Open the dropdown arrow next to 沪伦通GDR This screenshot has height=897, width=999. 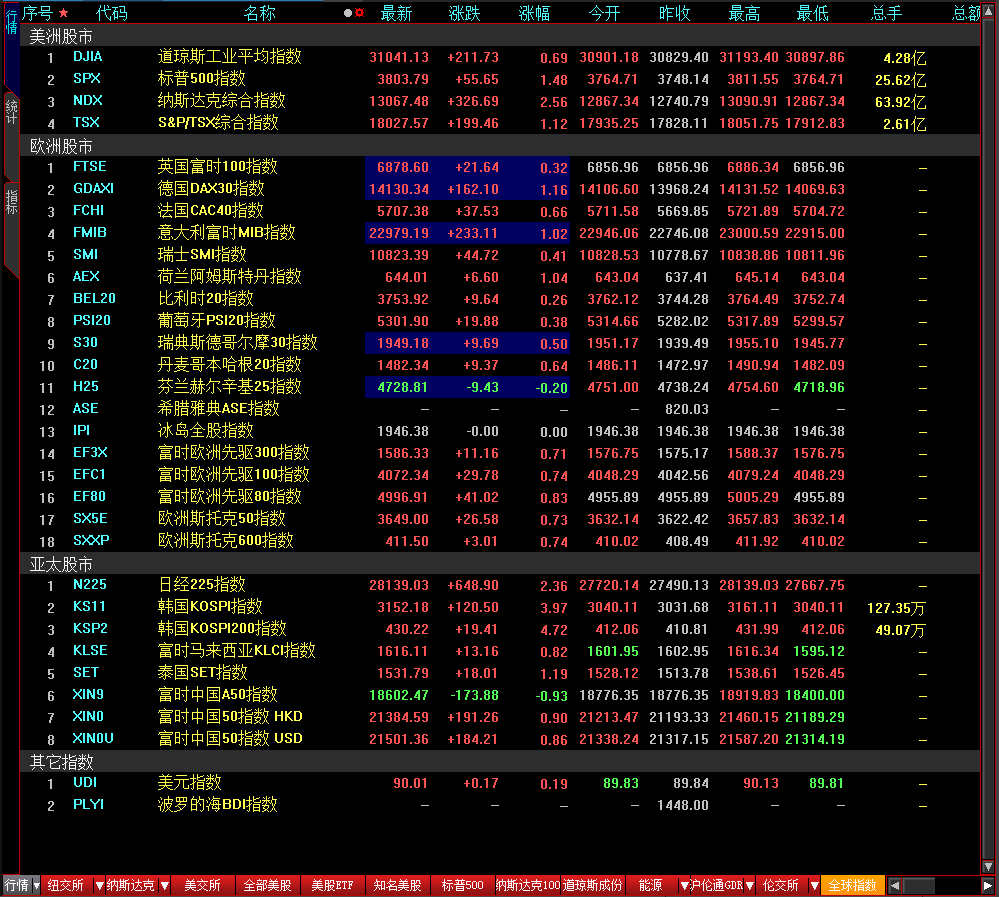(x=749, y=885)
